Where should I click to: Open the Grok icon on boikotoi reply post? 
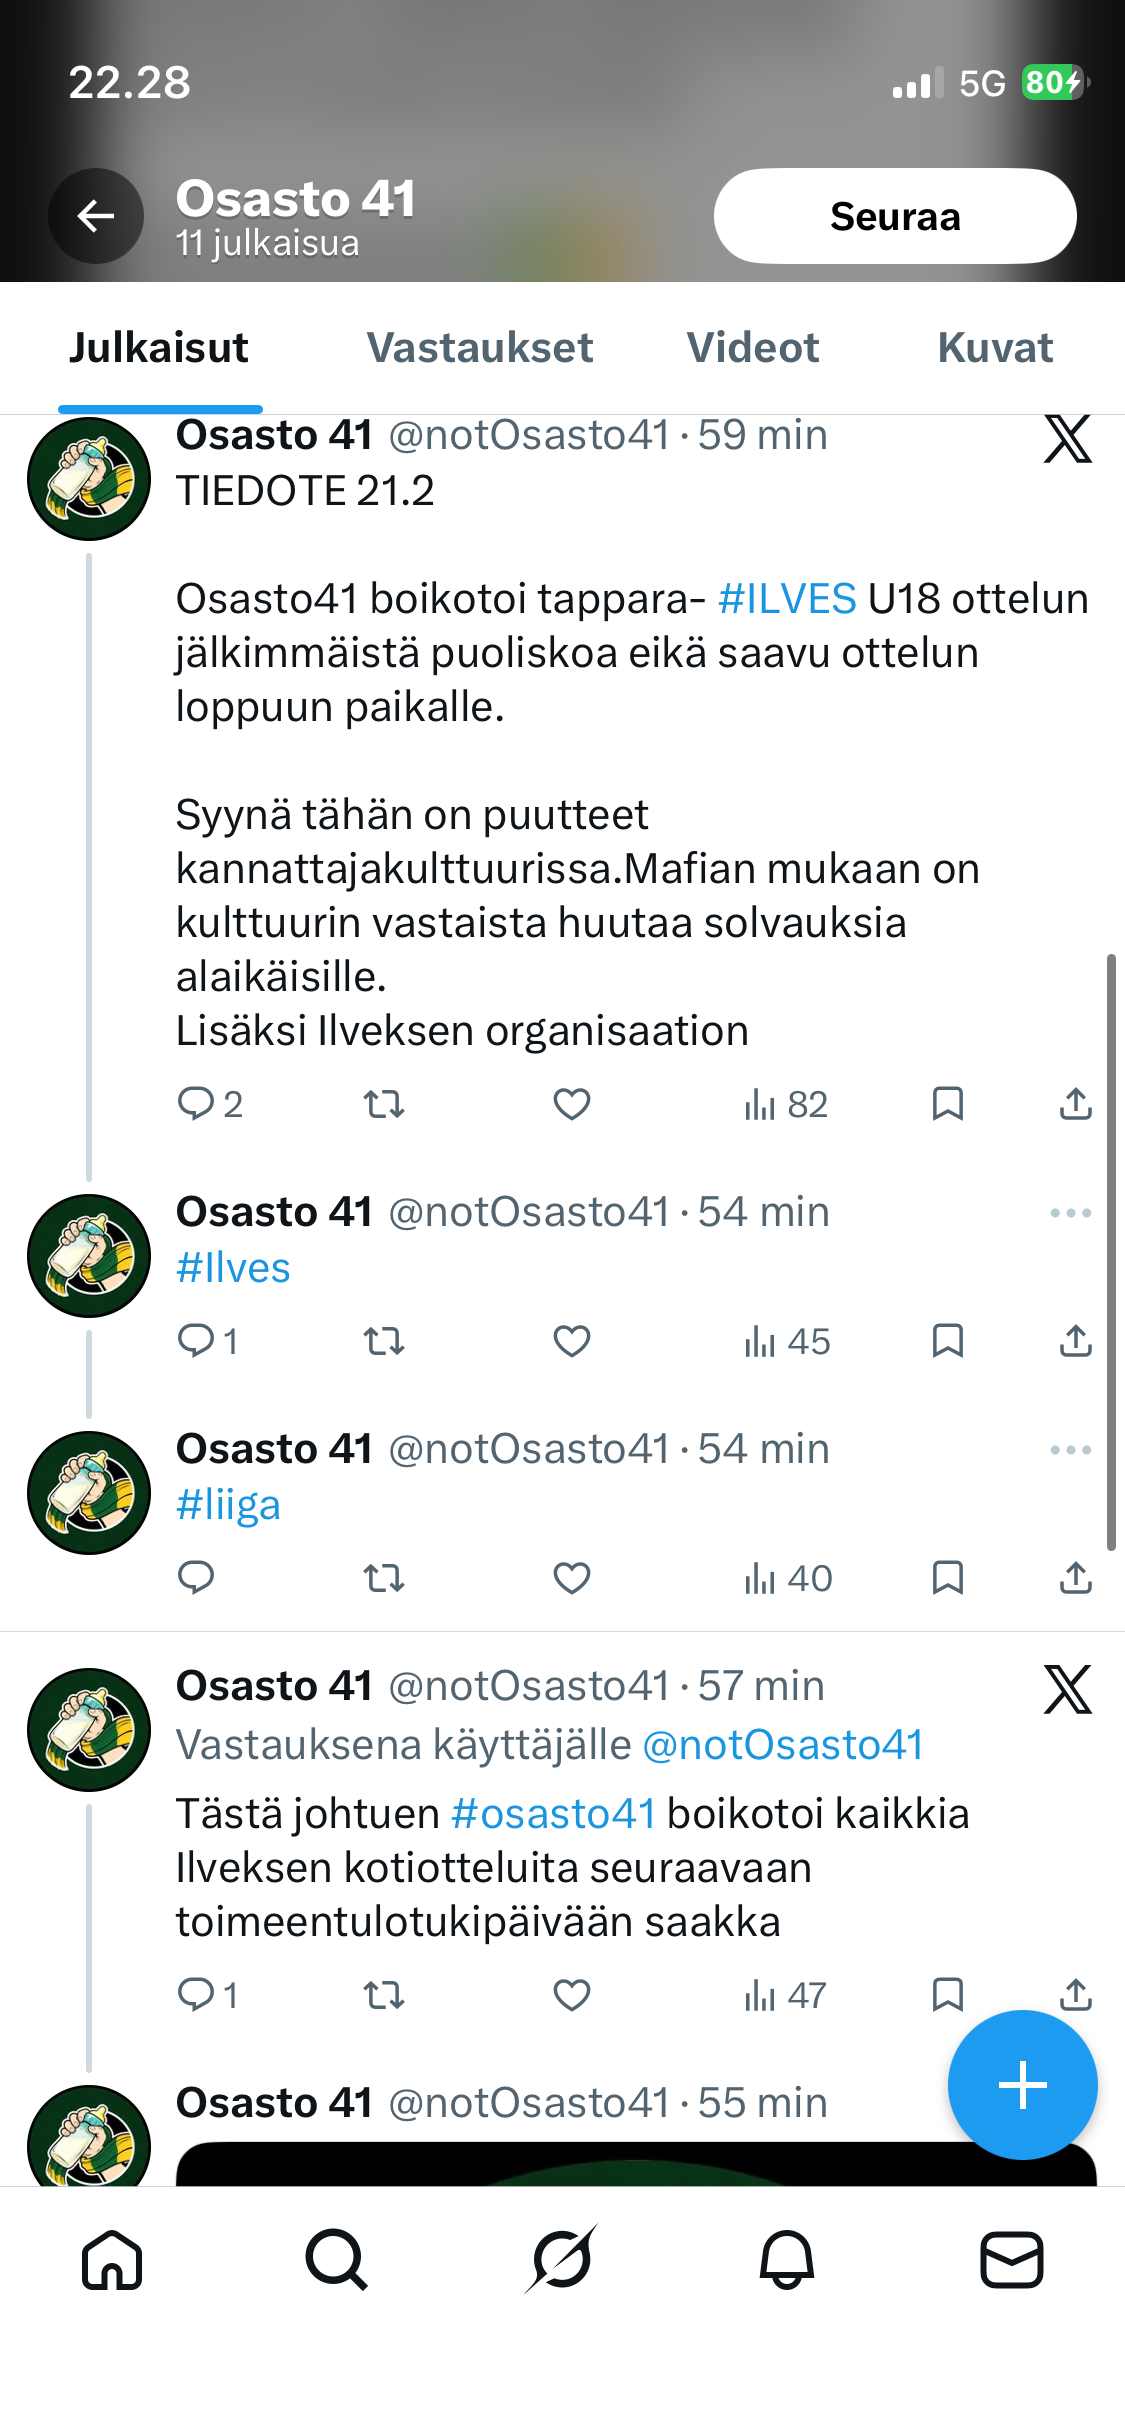(1067, 1690)
